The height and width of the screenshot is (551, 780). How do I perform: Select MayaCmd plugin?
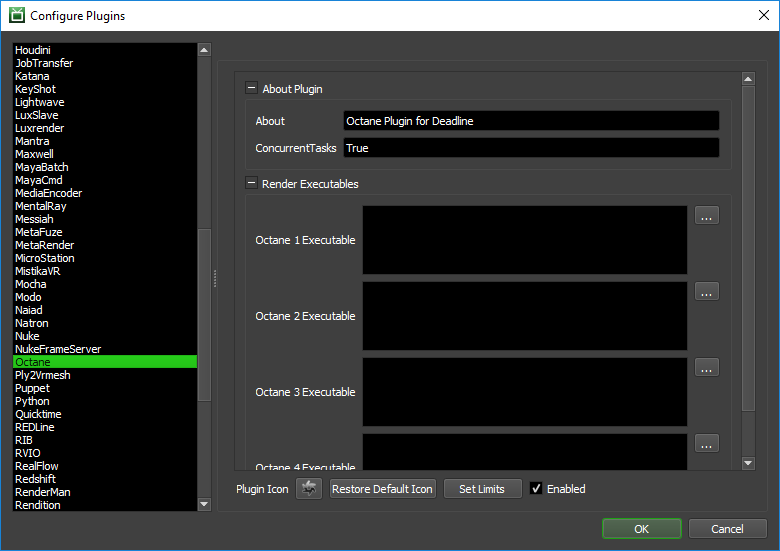105,180
